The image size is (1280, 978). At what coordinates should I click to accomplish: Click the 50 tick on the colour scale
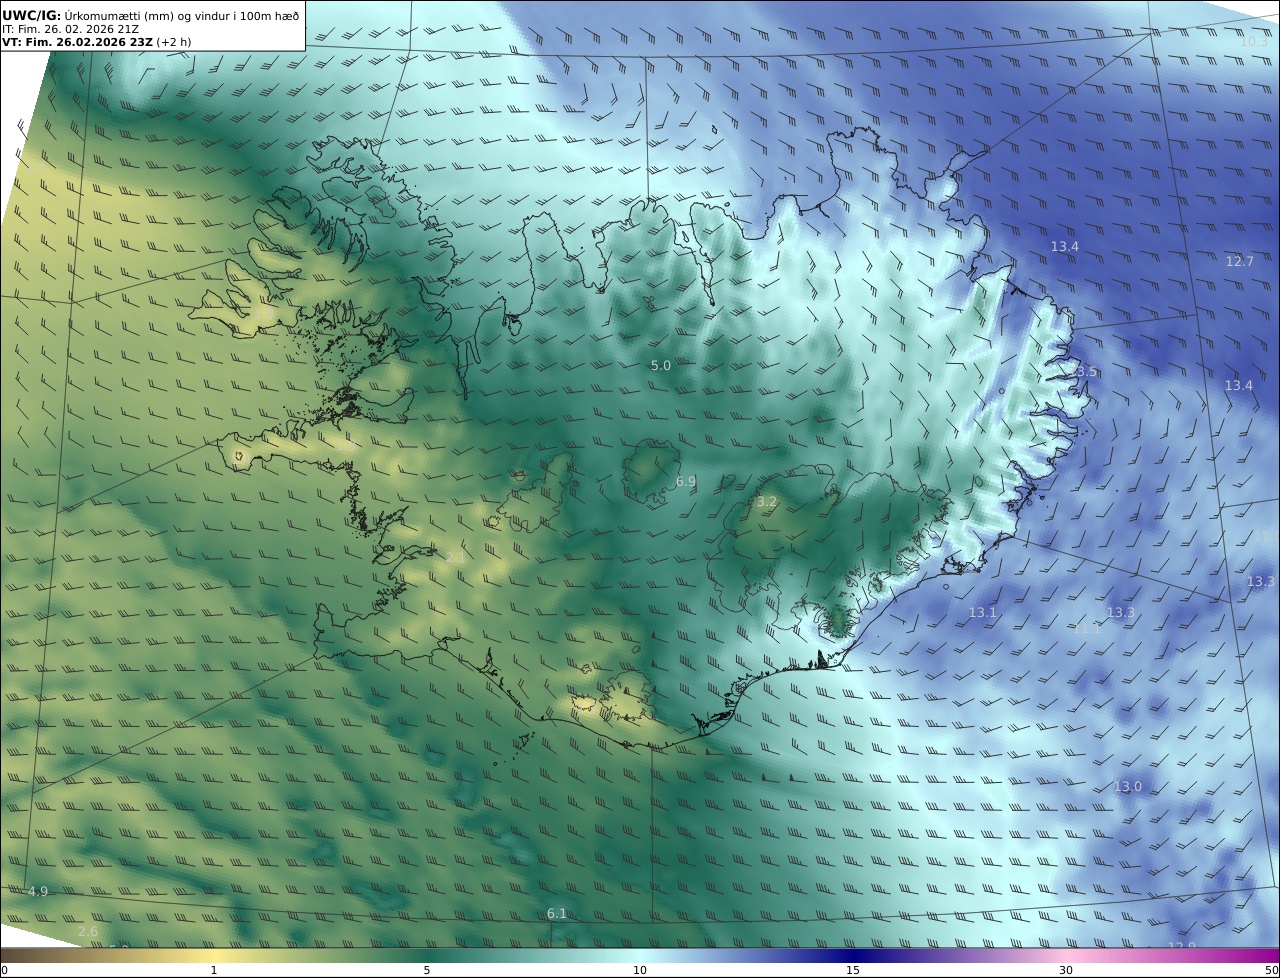[x=1272, y=970]
